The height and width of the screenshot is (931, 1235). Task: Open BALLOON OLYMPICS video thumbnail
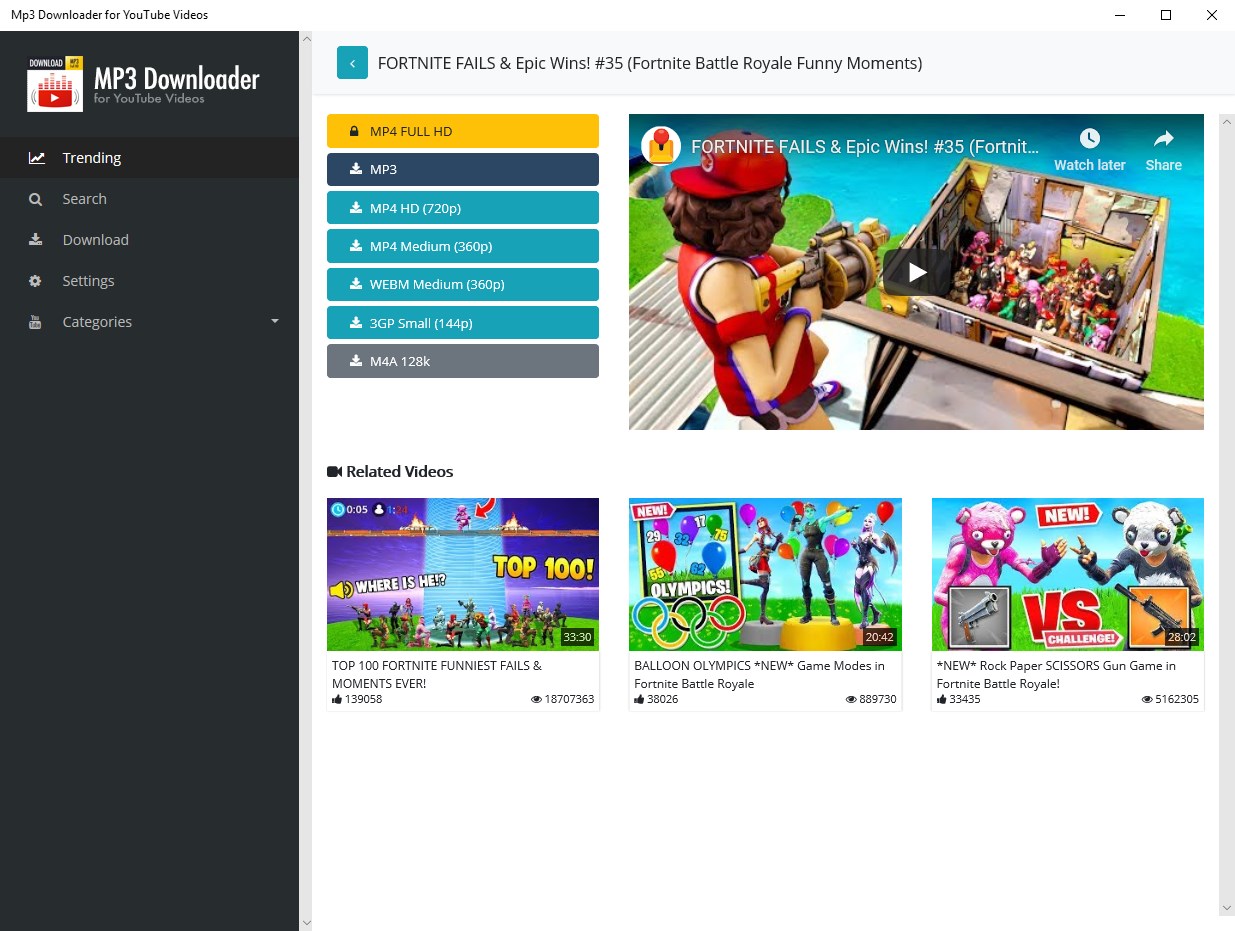[765, 574]
